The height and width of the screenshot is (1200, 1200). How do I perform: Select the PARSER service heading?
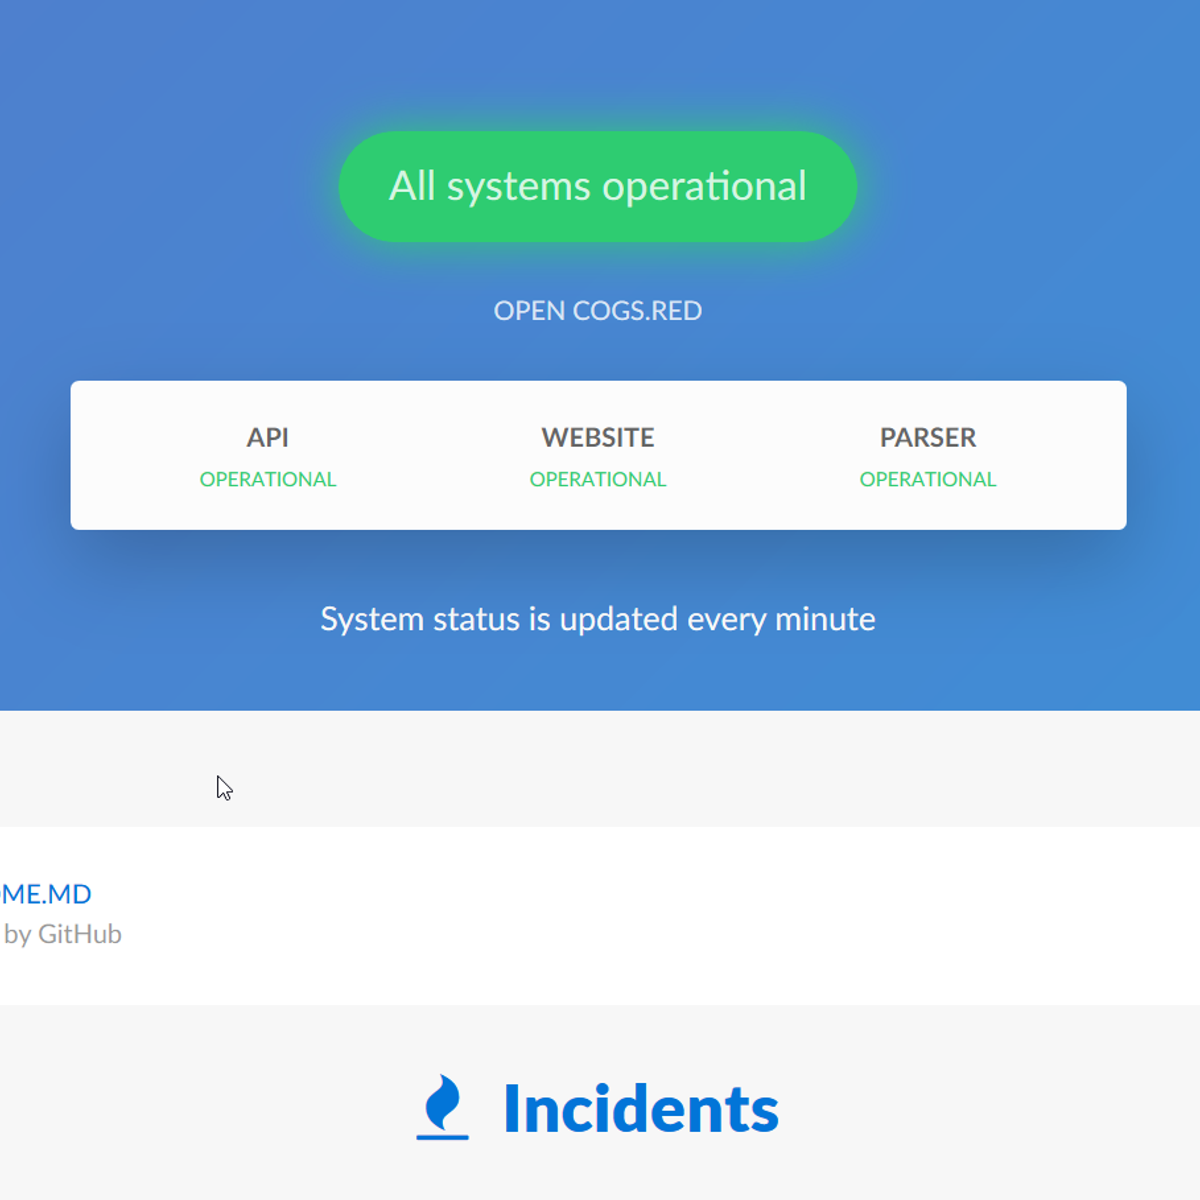927,438
